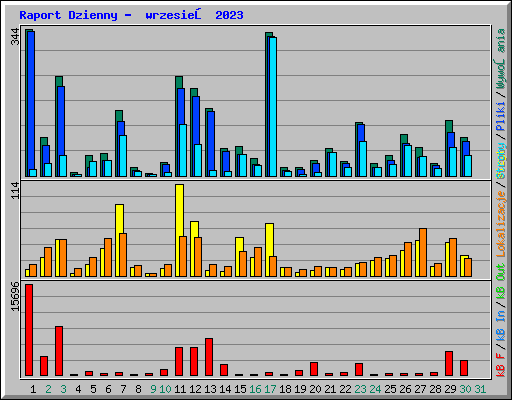Click the day 30 axis label
Image resolution: width=512 pixels, height=400 pixels.
[x=465, y=389]
